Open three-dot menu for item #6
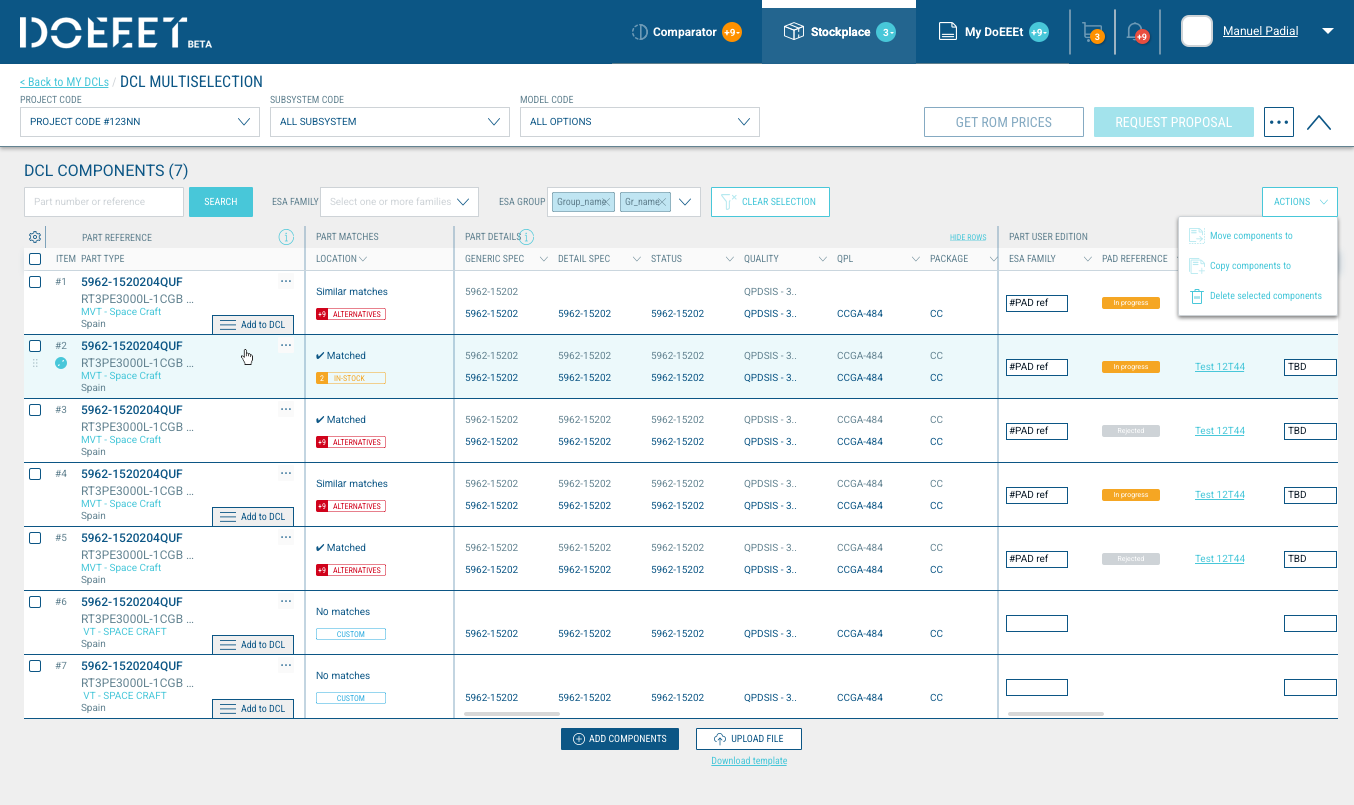This screenshot has width=1354, height=805. (286, 601)
